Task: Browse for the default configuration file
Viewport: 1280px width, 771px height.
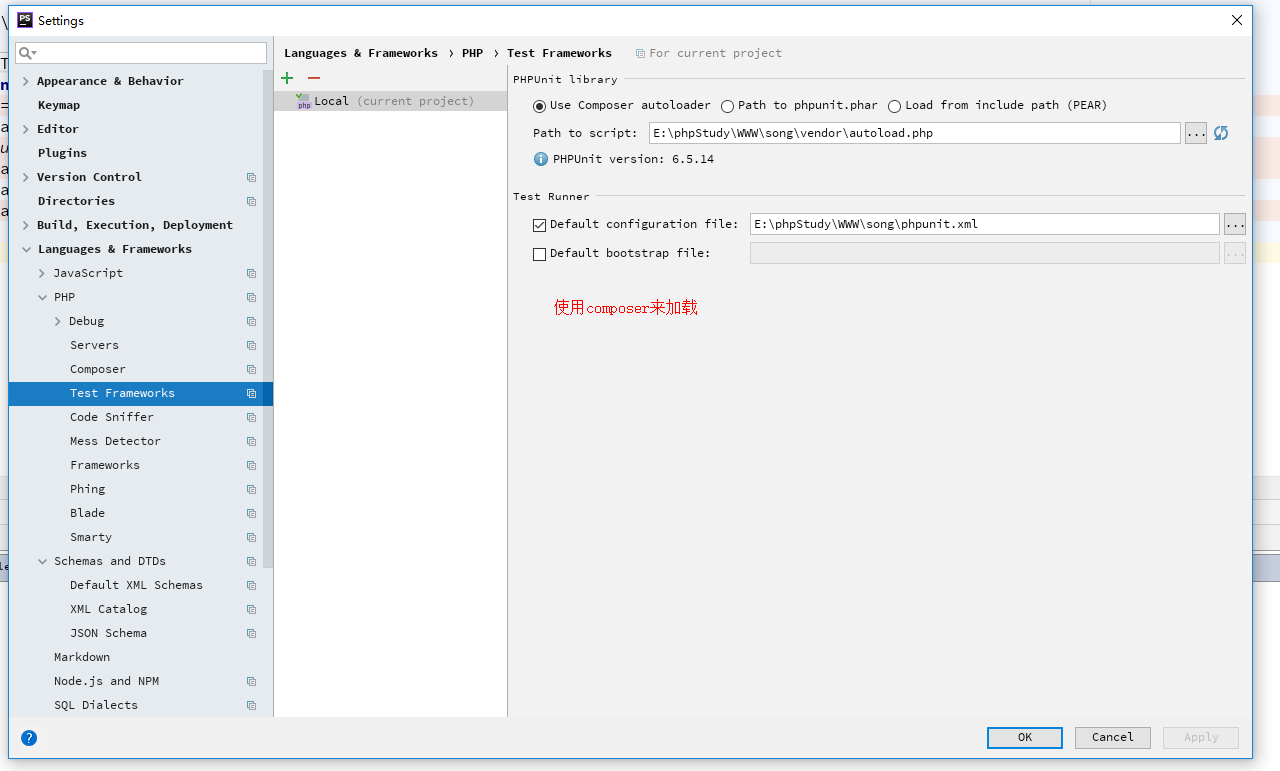Action: 1235,224
